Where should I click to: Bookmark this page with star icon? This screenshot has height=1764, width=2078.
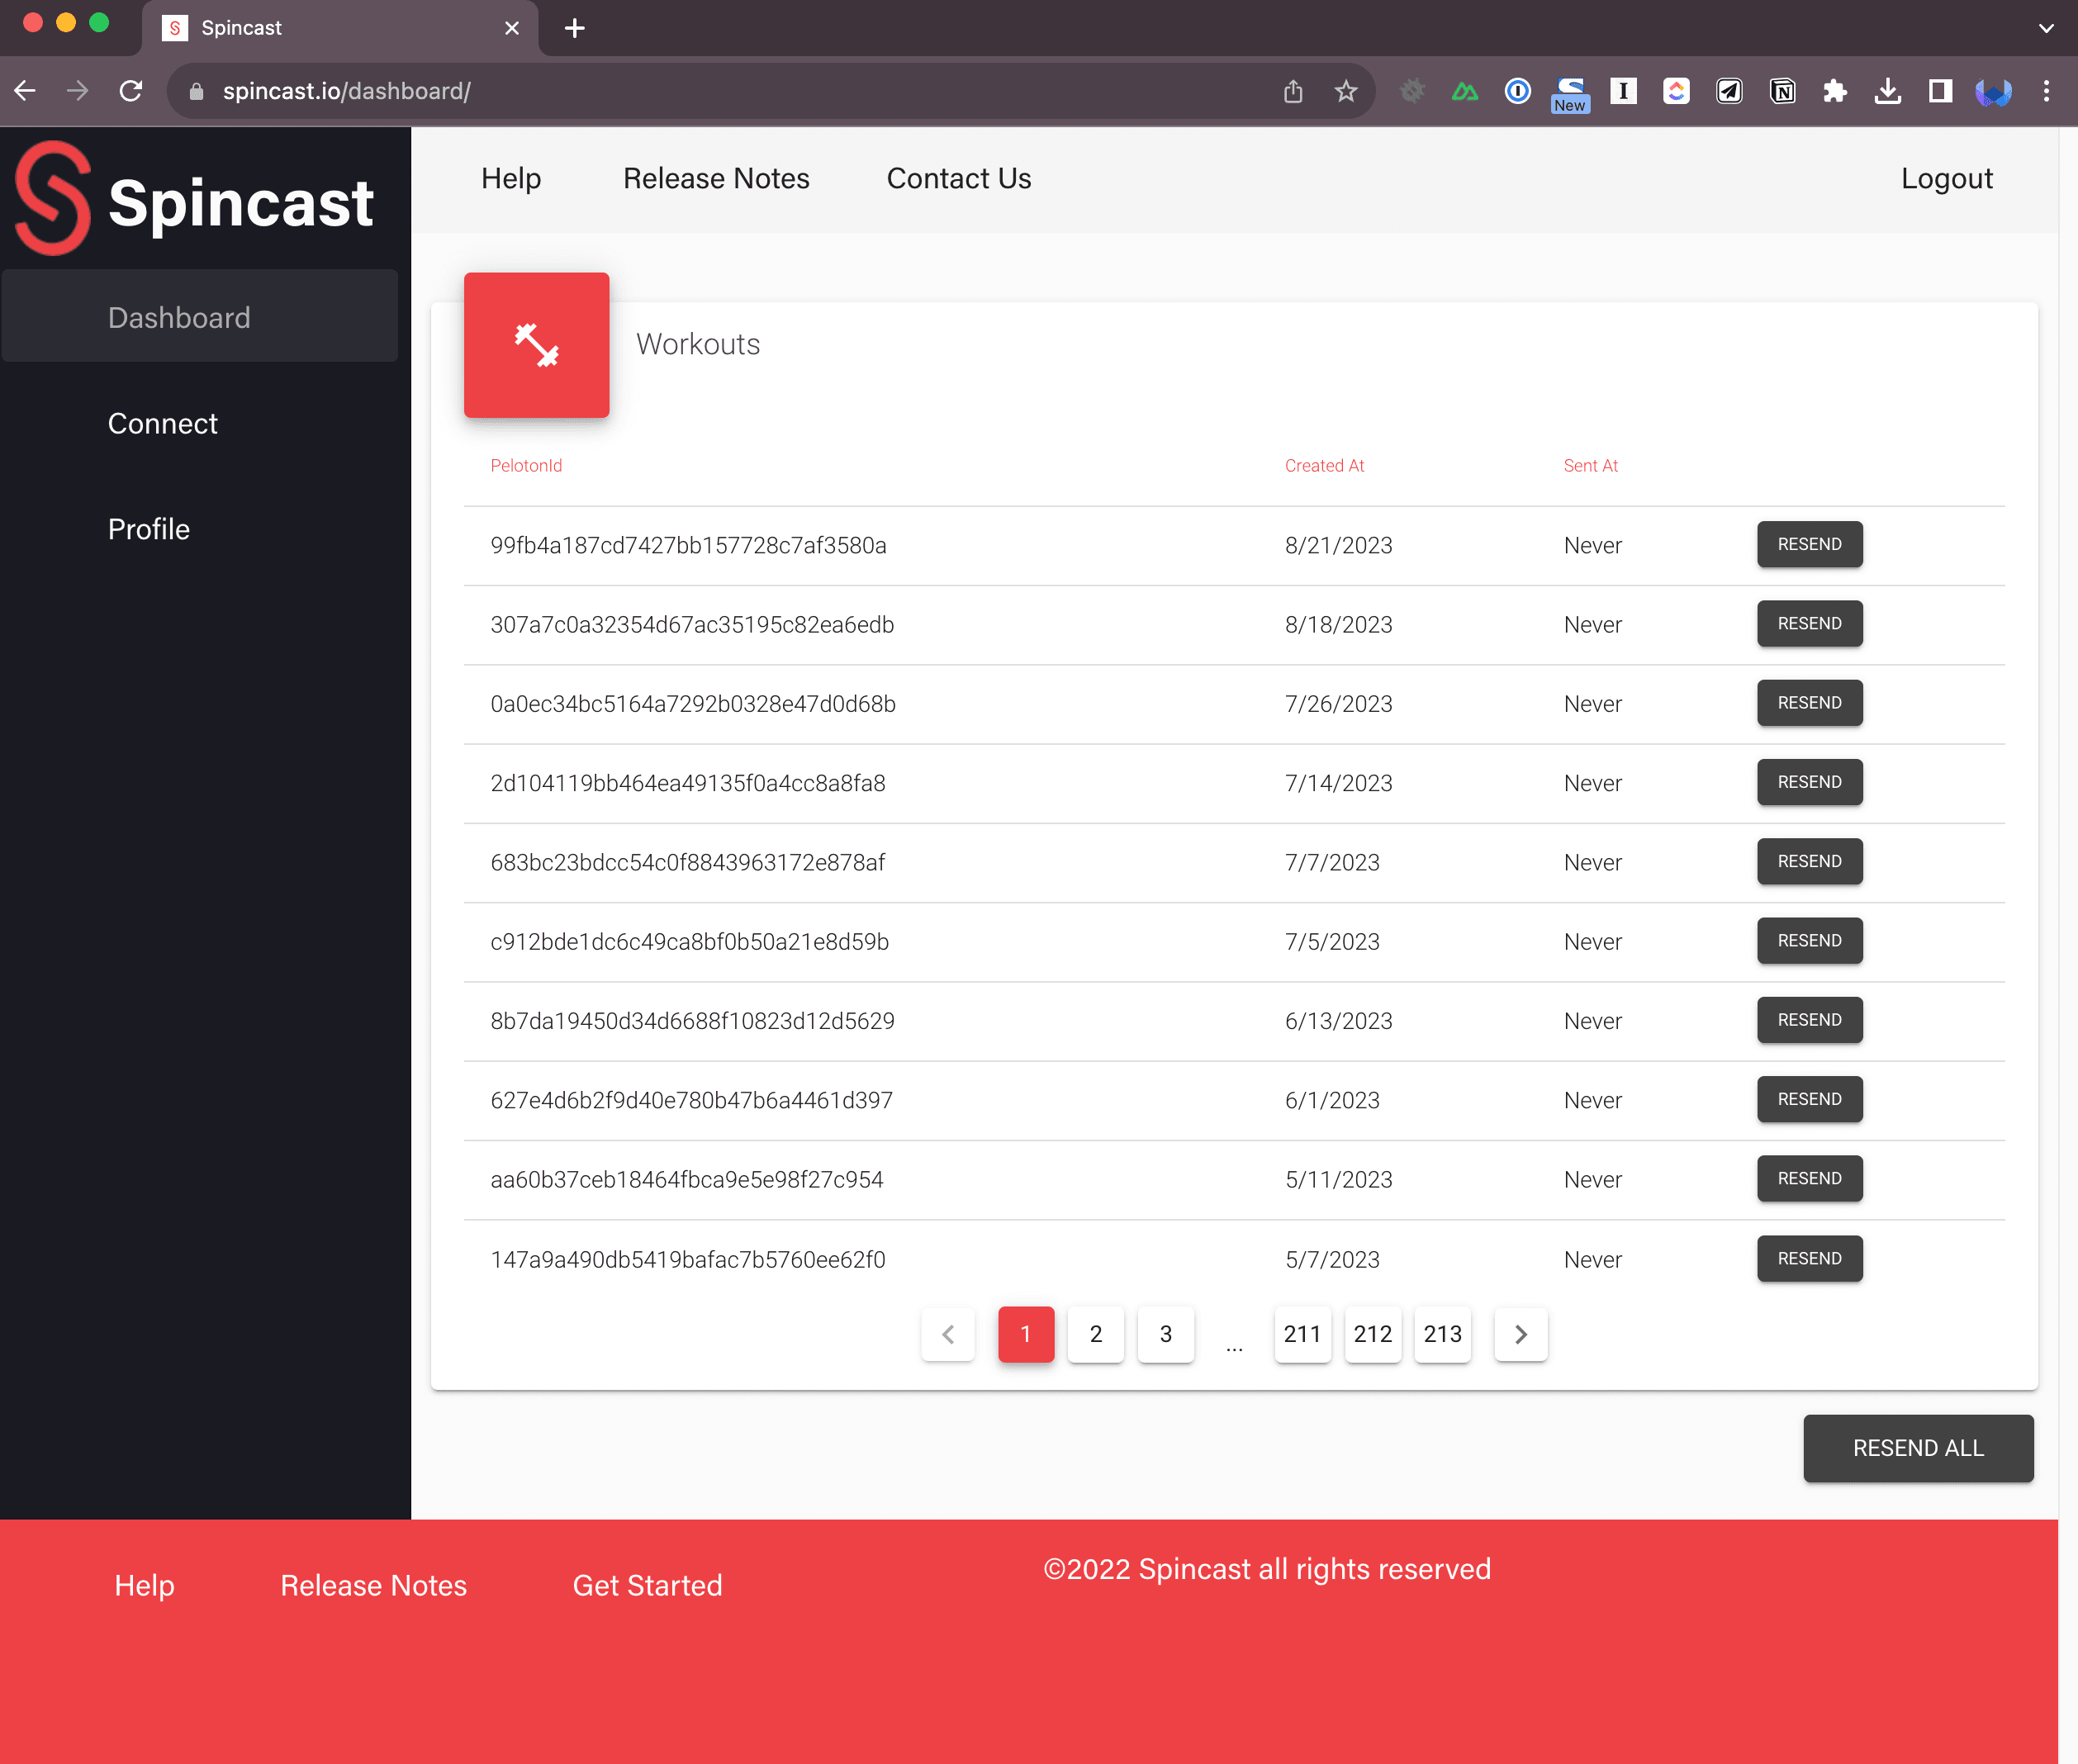click(x=1345, y=91)
